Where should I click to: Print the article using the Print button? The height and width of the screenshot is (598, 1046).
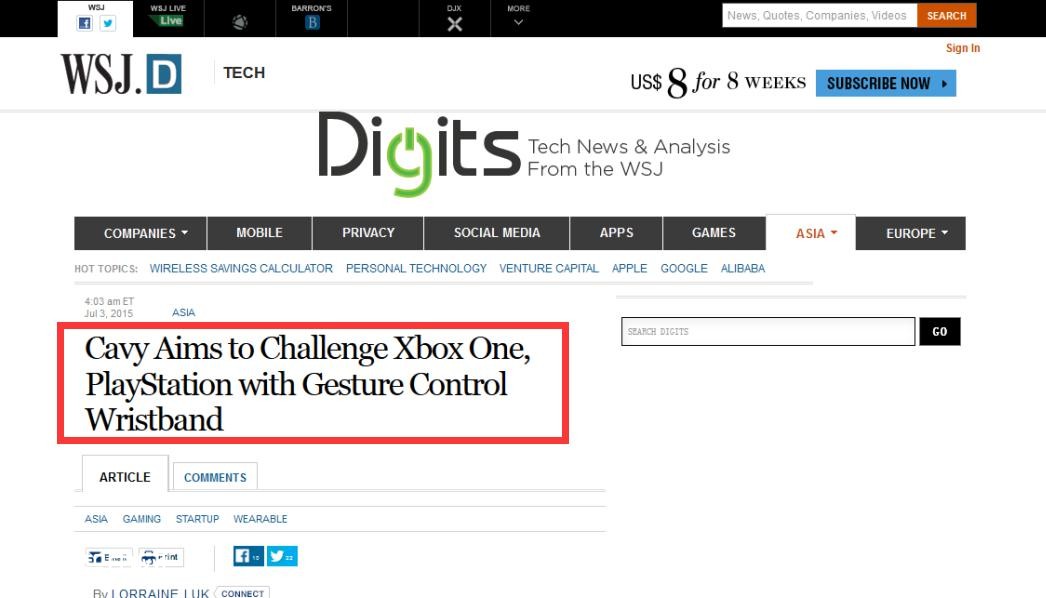point(161,557)
